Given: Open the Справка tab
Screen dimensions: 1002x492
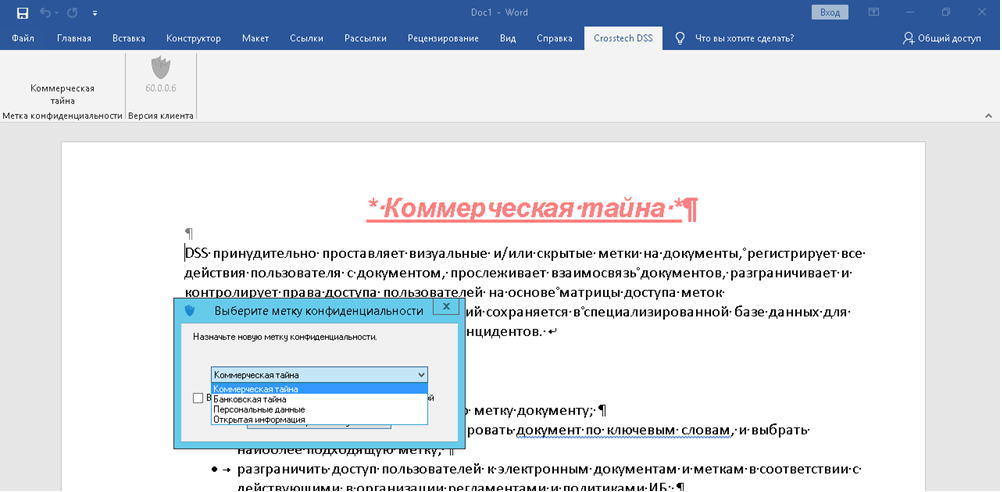Looking at the screenshot, I should [554, 38].
